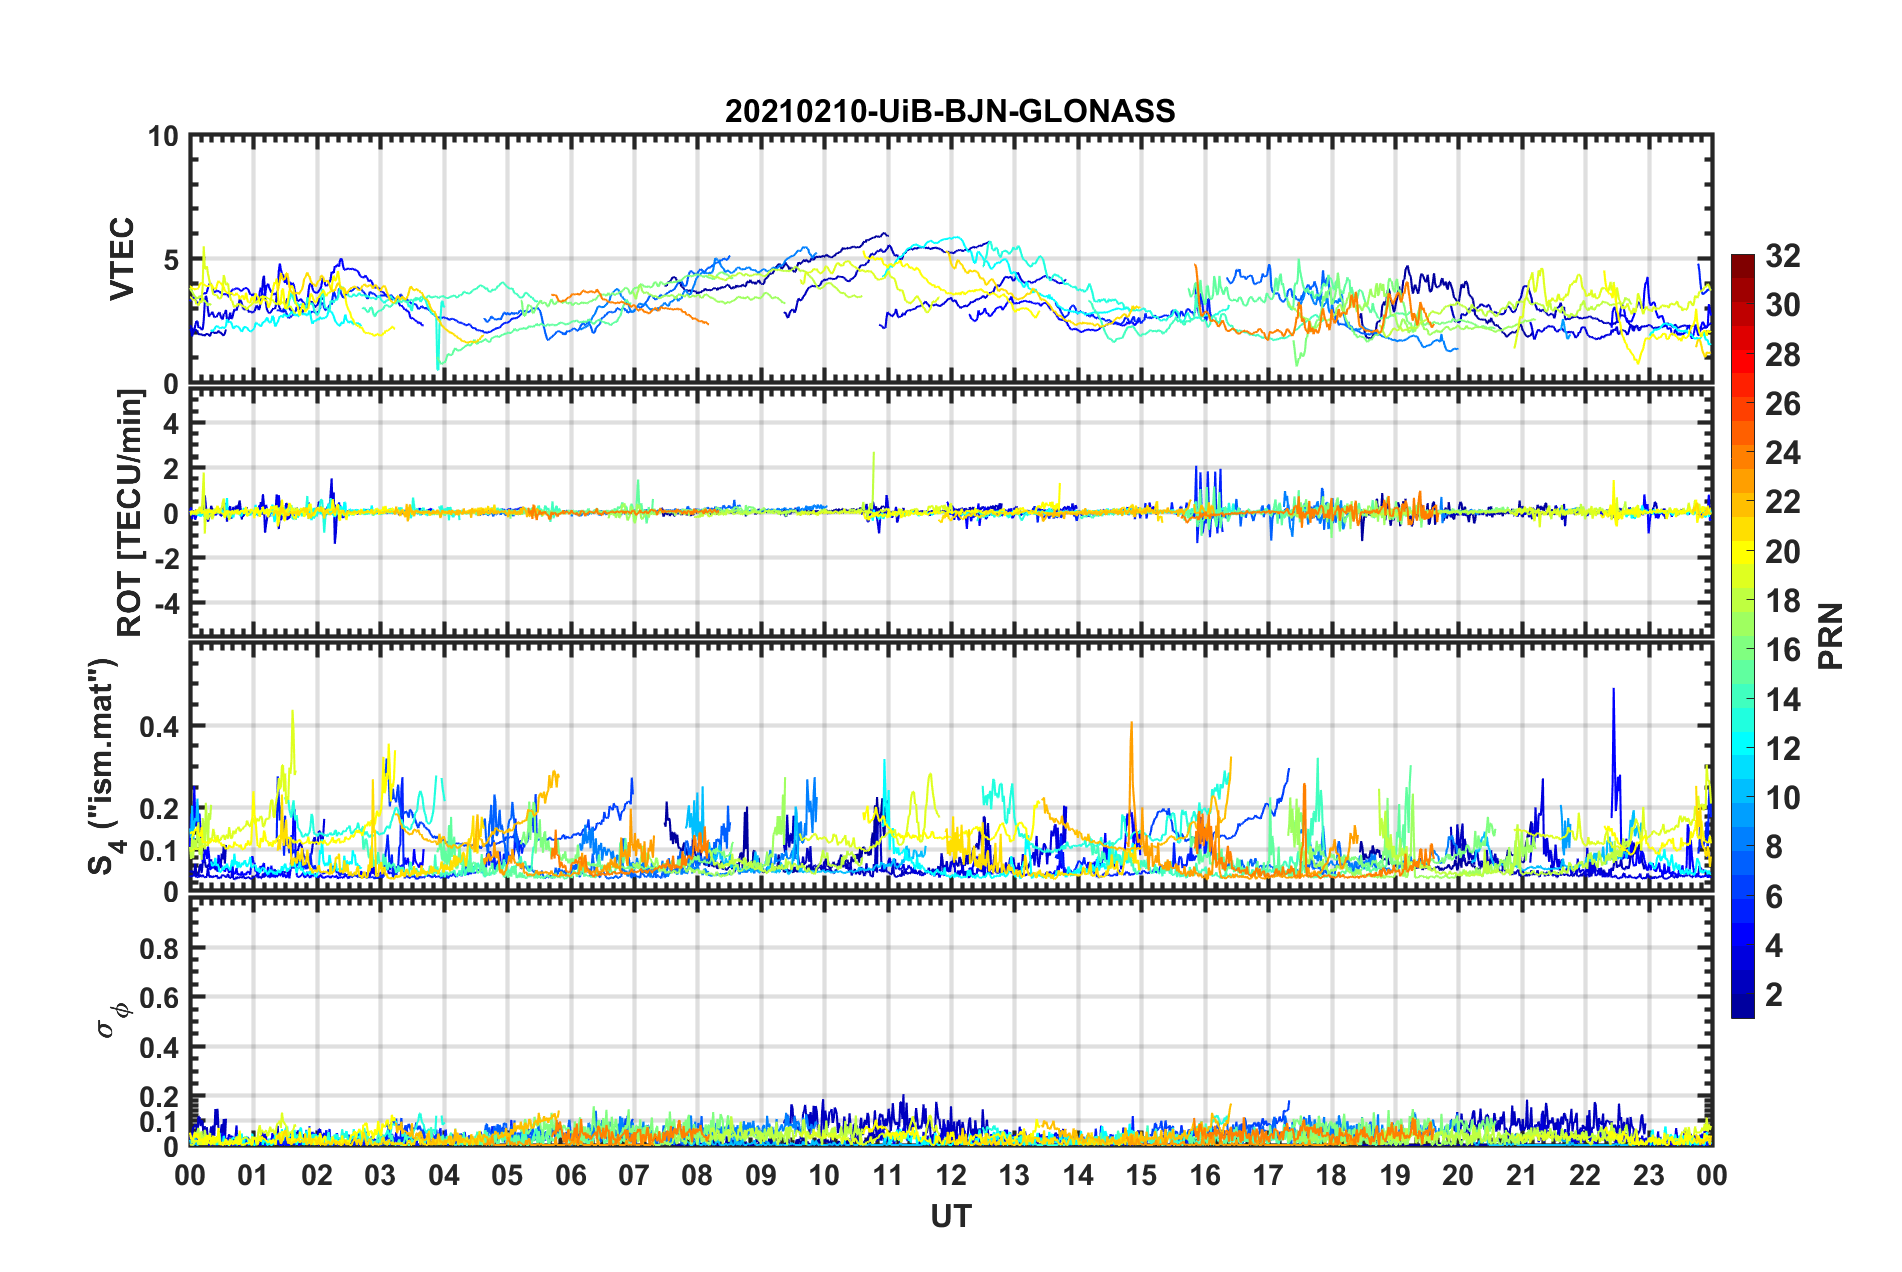Select the "-4" tick on the ROT axis
1902x1272 pixels.
point(166,604)
